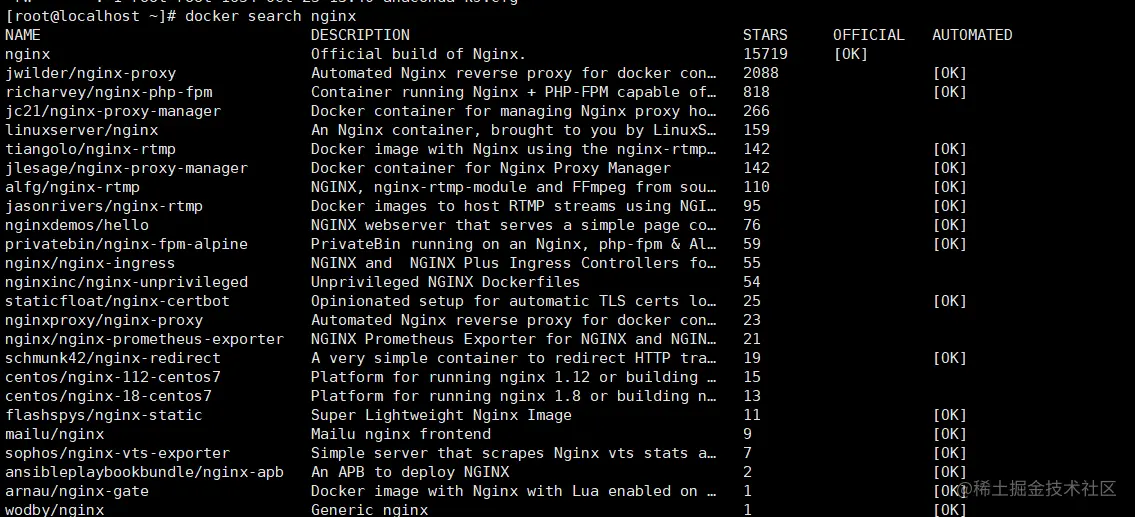Click the [OK] in the mailu/nginx row
The image size is (1135, 517).
950,434
